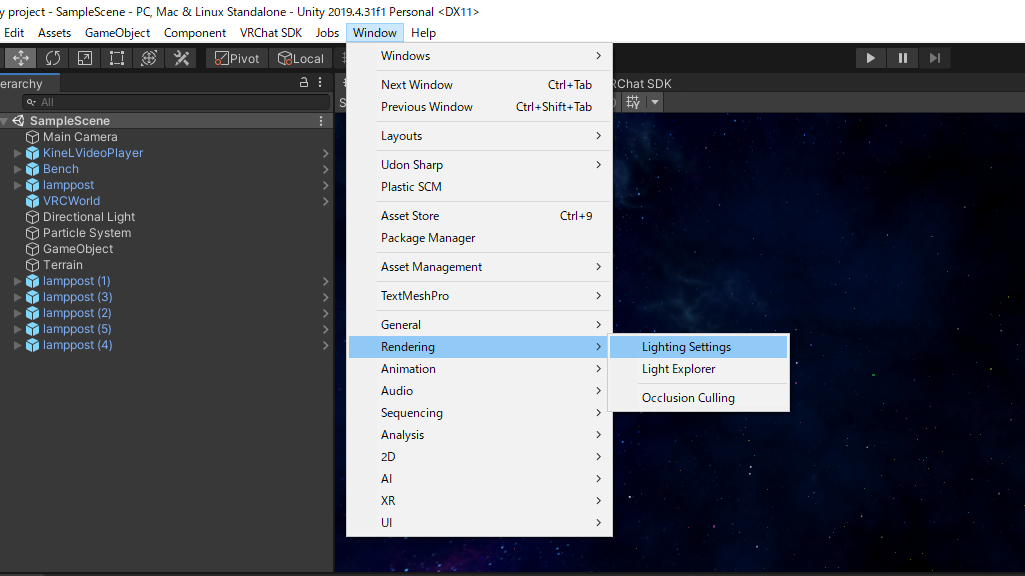The image size is (1025, 576).
Task: Click Occlusion Culling menu entry
Action: [688, 398]
